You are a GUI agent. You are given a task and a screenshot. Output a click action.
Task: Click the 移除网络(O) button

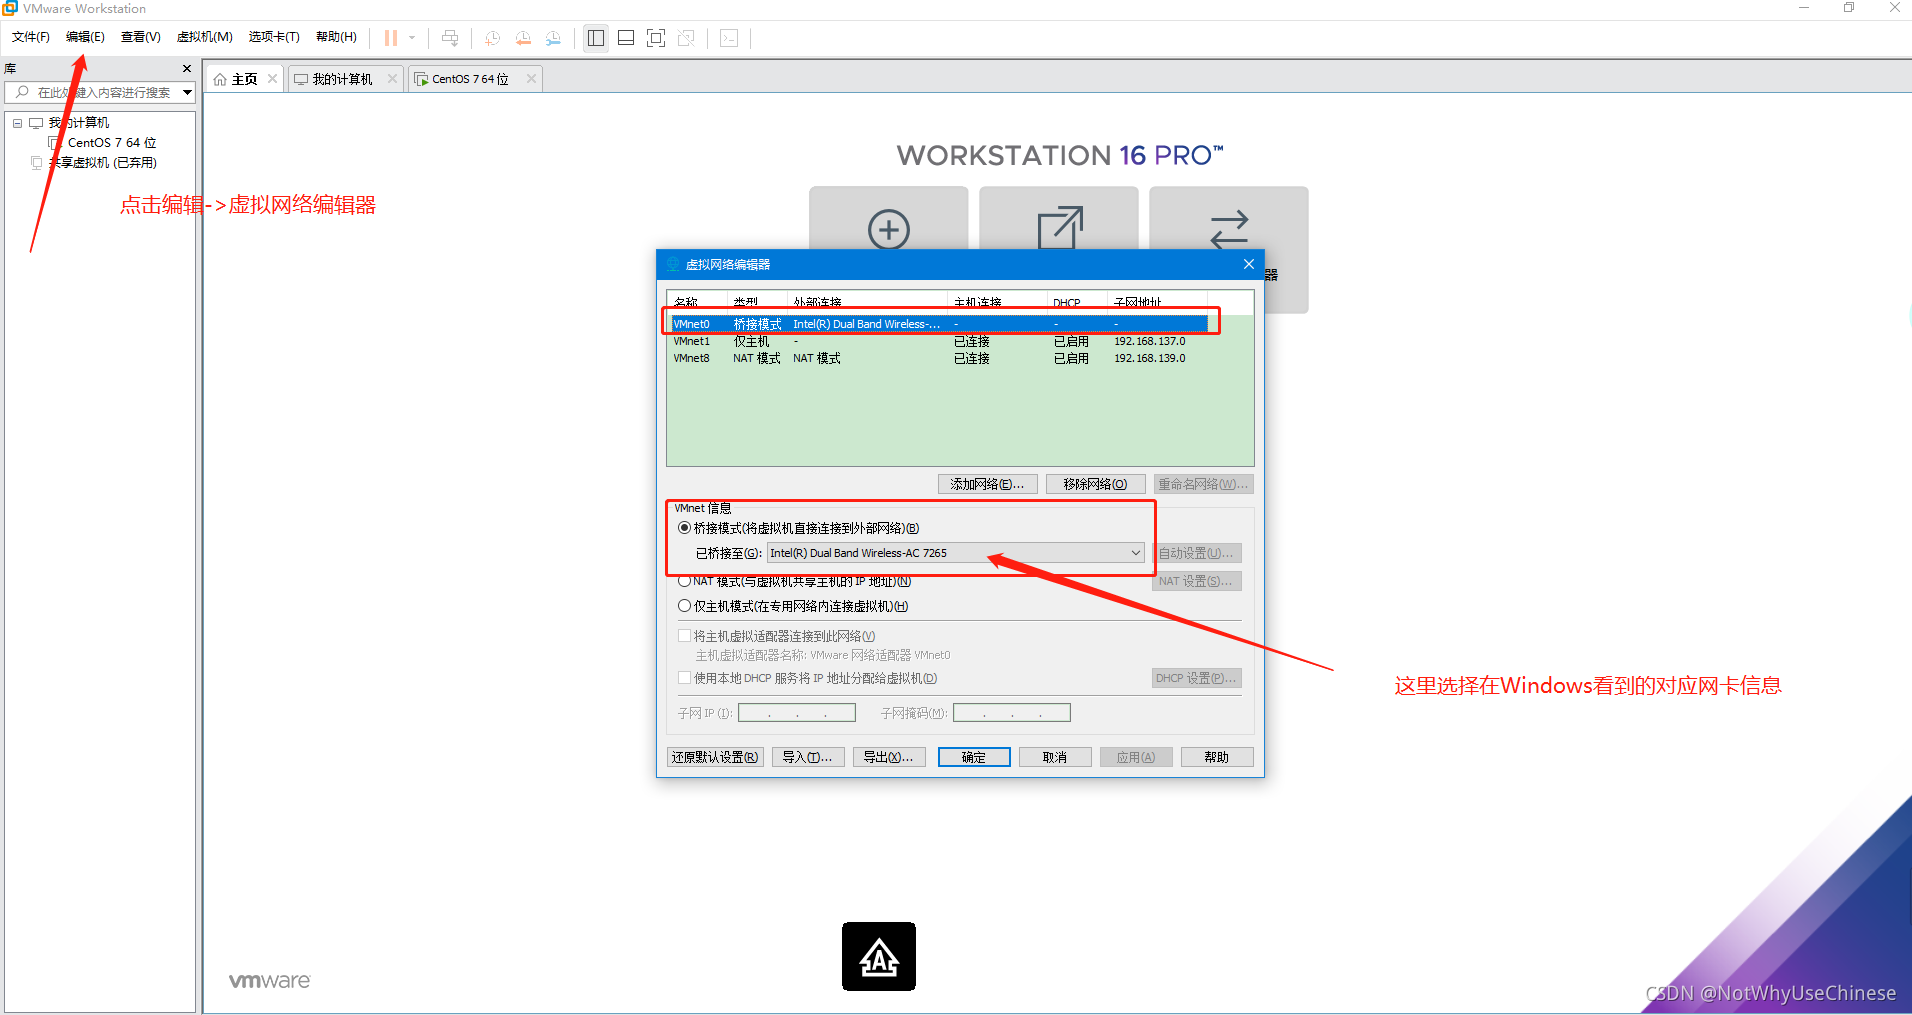click(x=1095, y=484)
